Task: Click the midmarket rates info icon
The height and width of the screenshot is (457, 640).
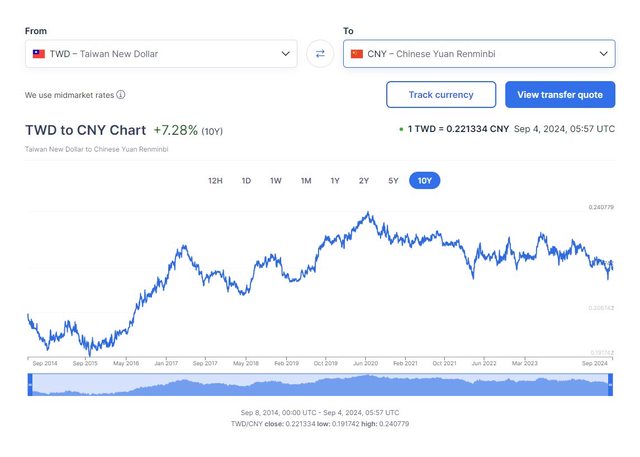Action: click(121, 95)
